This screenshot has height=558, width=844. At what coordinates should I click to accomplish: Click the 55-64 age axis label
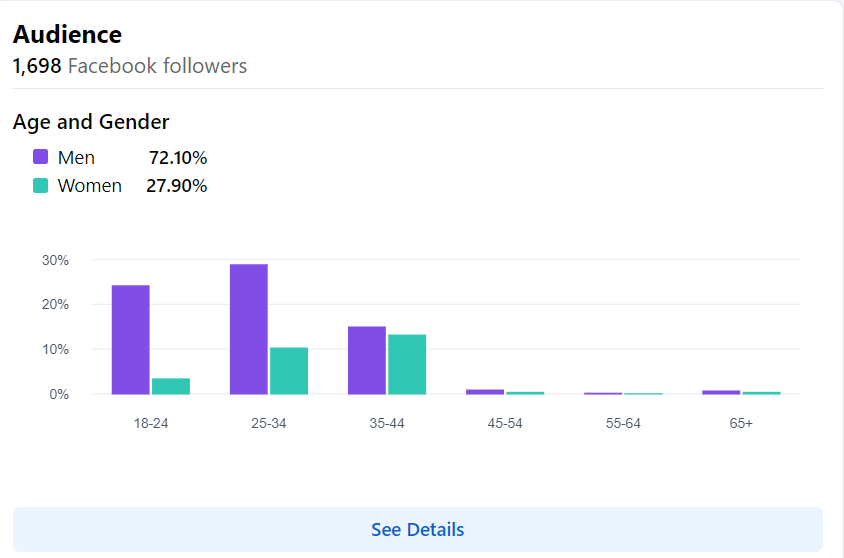(623, 423)
